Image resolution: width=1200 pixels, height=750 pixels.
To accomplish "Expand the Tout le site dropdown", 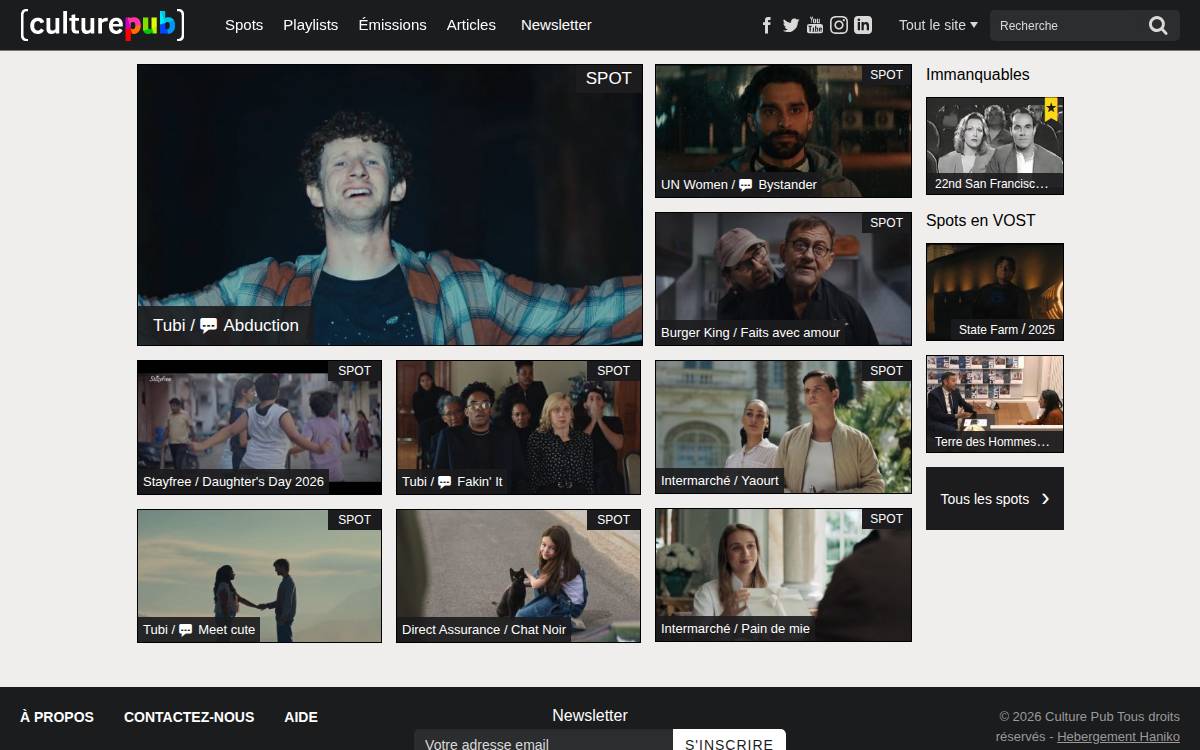I will pyautogui.click(x=938, y=25).
